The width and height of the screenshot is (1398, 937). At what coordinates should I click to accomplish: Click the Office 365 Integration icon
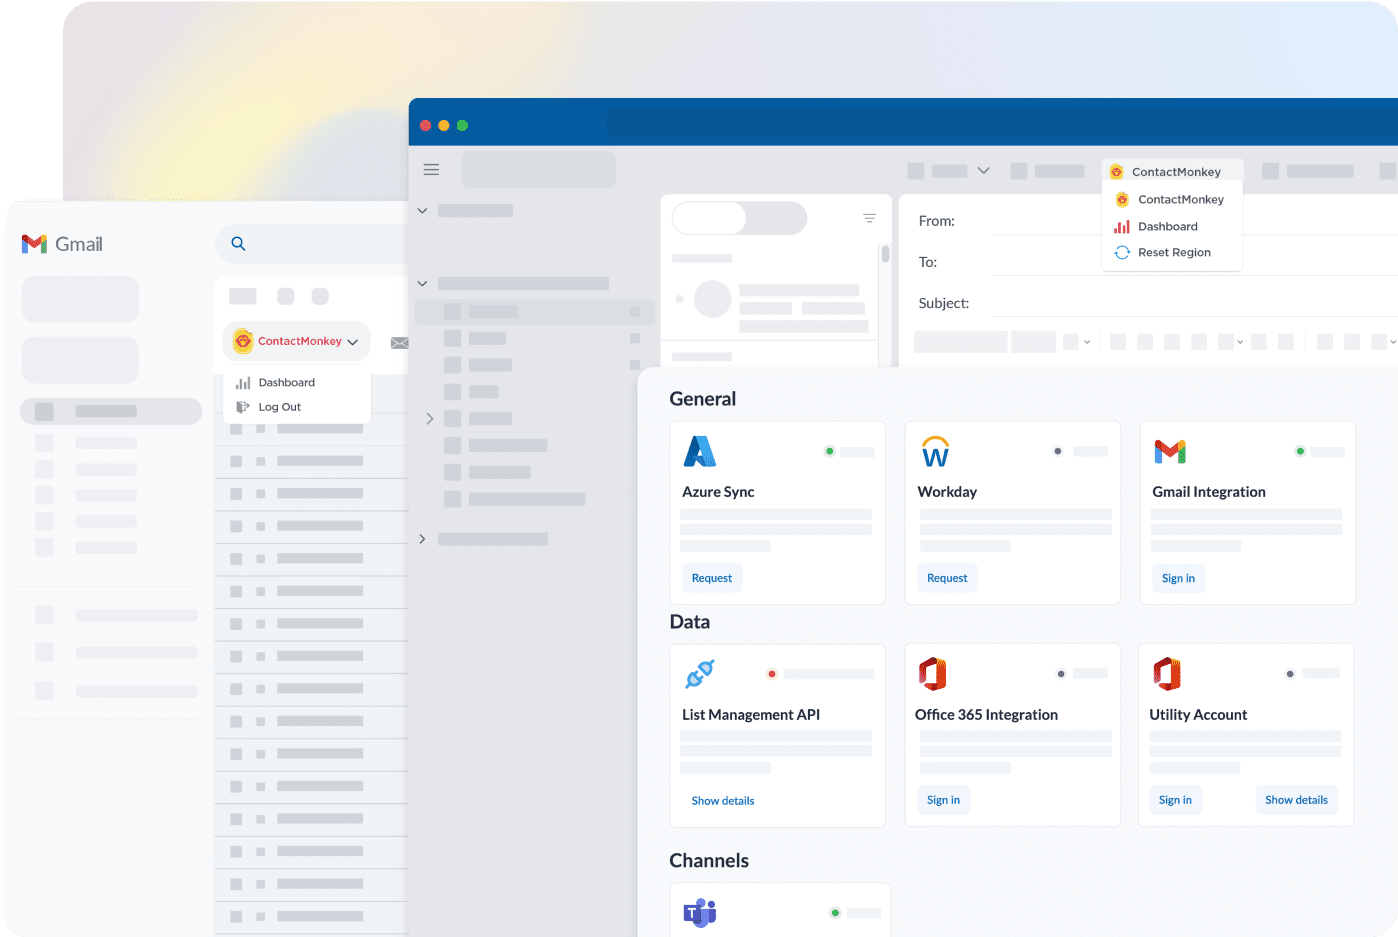click(x=933, y=674)
